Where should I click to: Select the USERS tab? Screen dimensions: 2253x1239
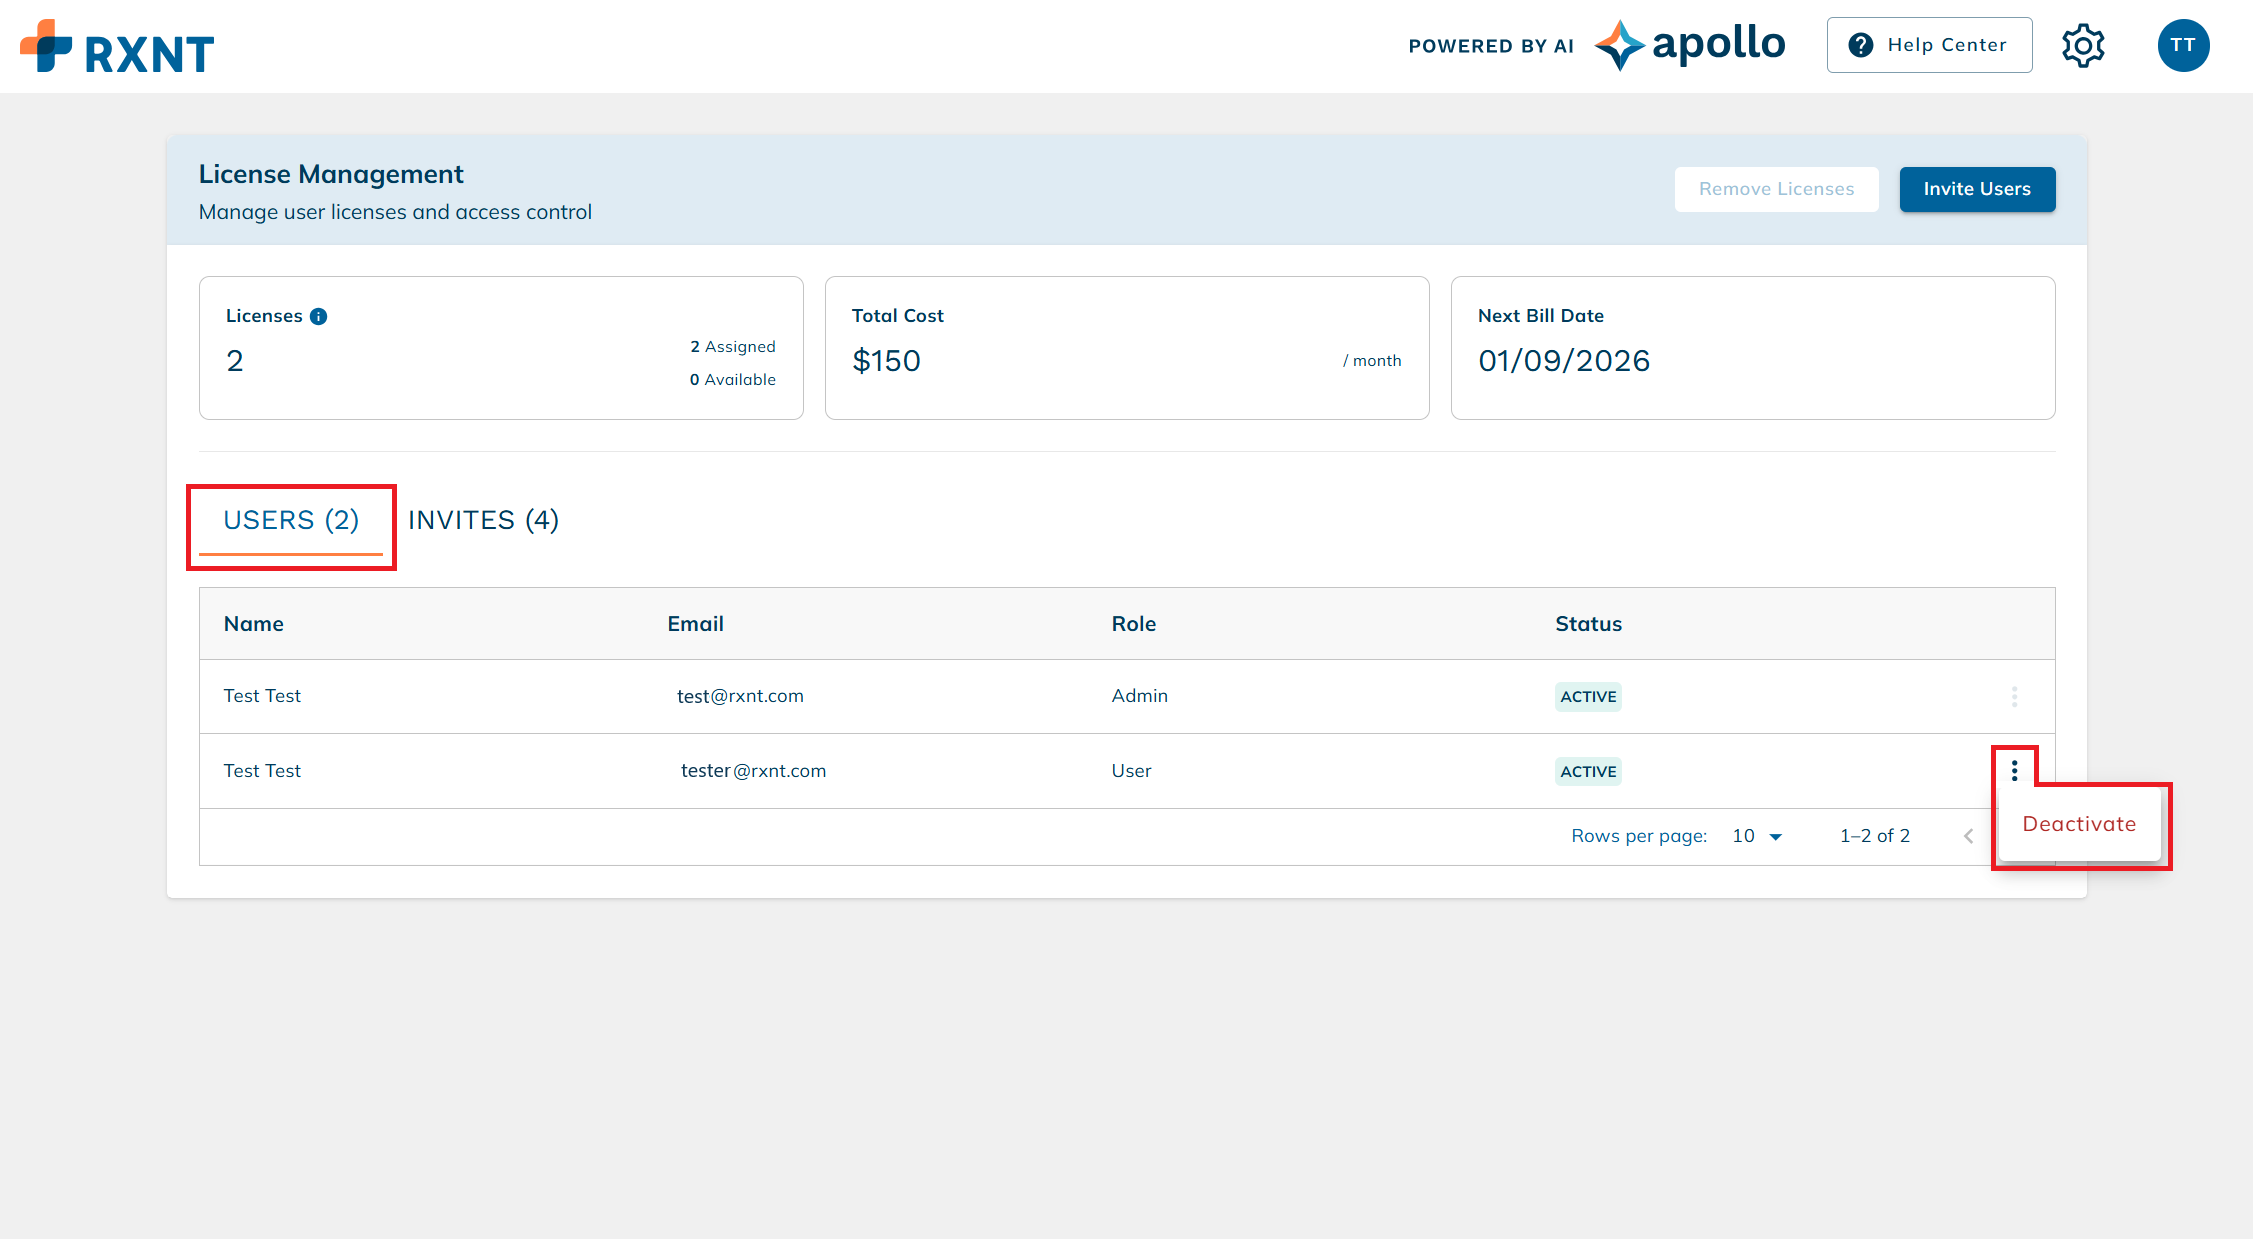(x=290, y=519)
